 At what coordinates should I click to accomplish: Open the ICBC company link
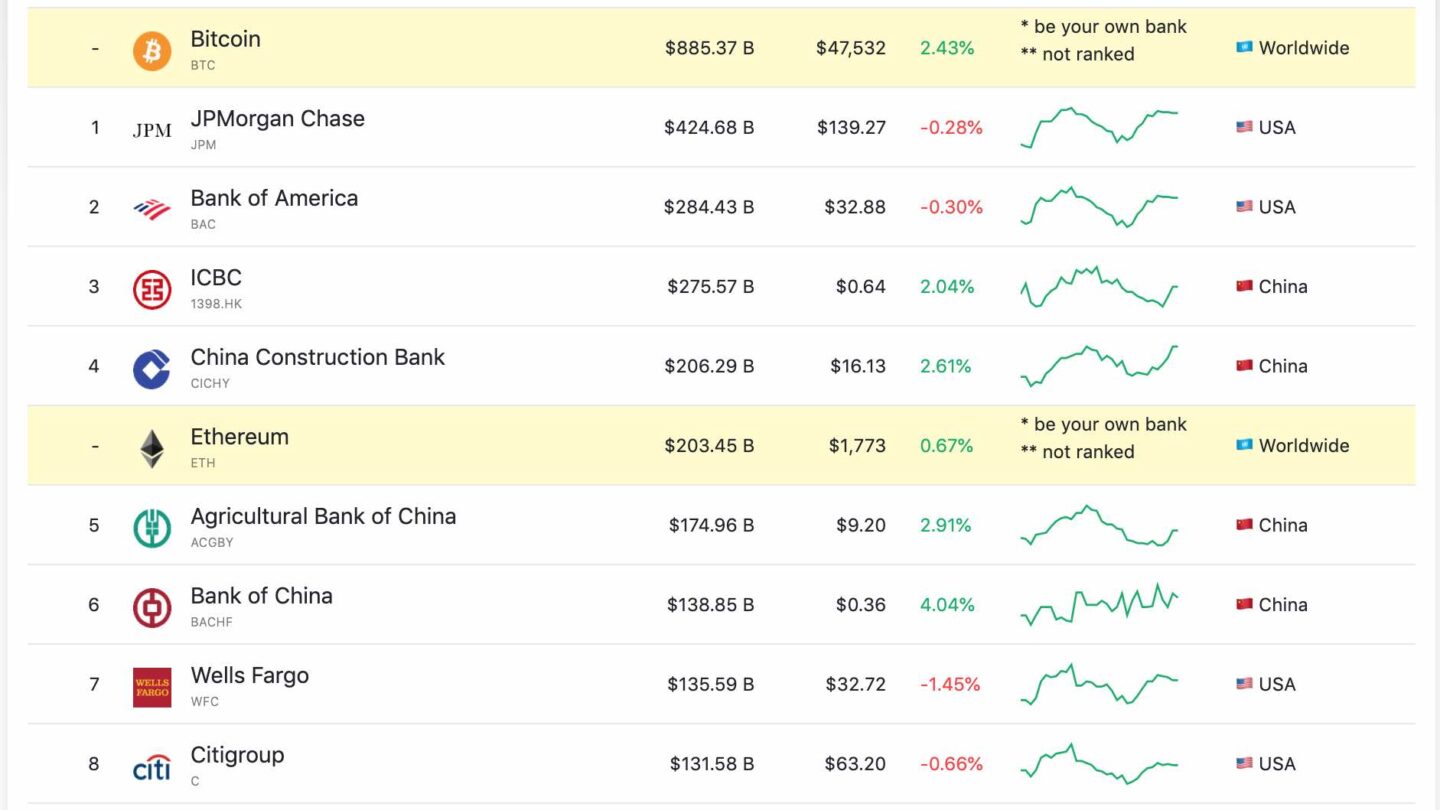[x=216, y=277]
